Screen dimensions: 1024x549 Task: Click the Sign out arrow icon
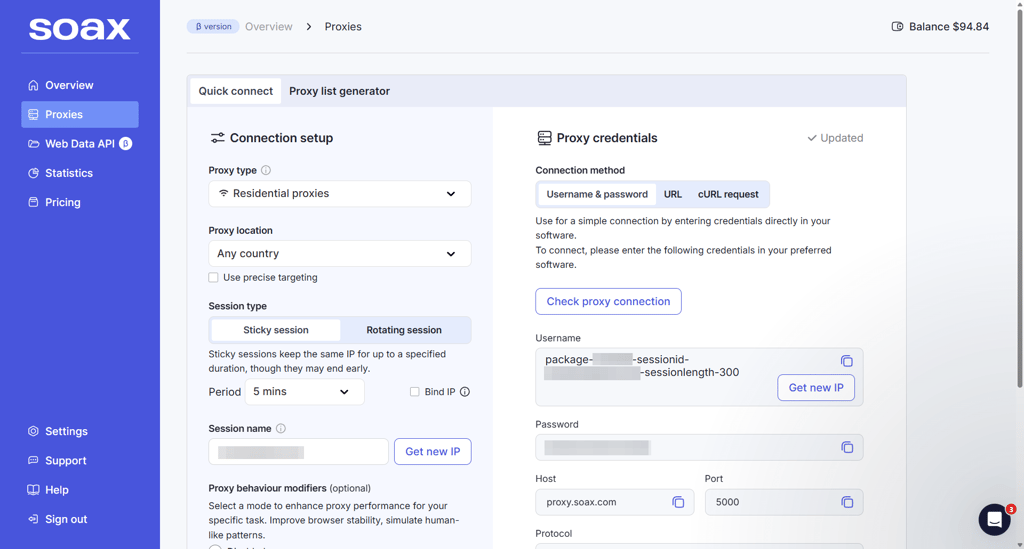click(33, 519)
